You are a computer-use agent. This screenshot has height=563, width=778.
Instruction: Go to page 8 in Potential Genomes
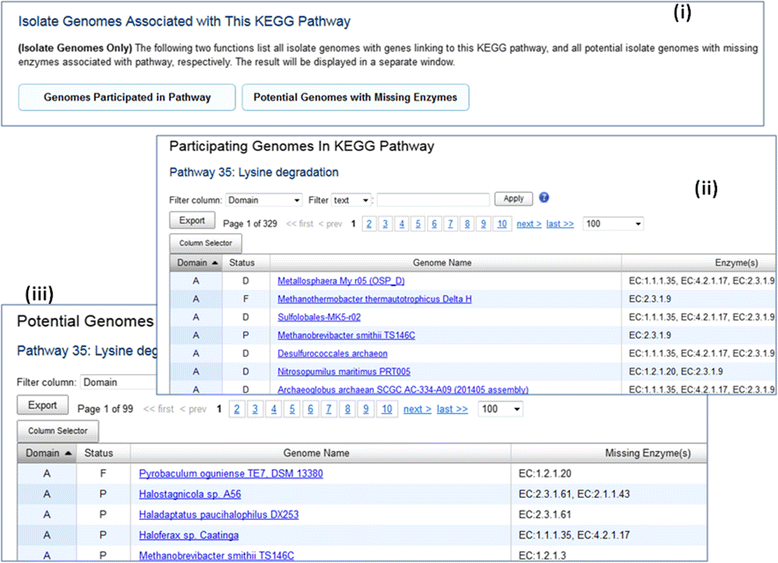click(x=347, y=409)
